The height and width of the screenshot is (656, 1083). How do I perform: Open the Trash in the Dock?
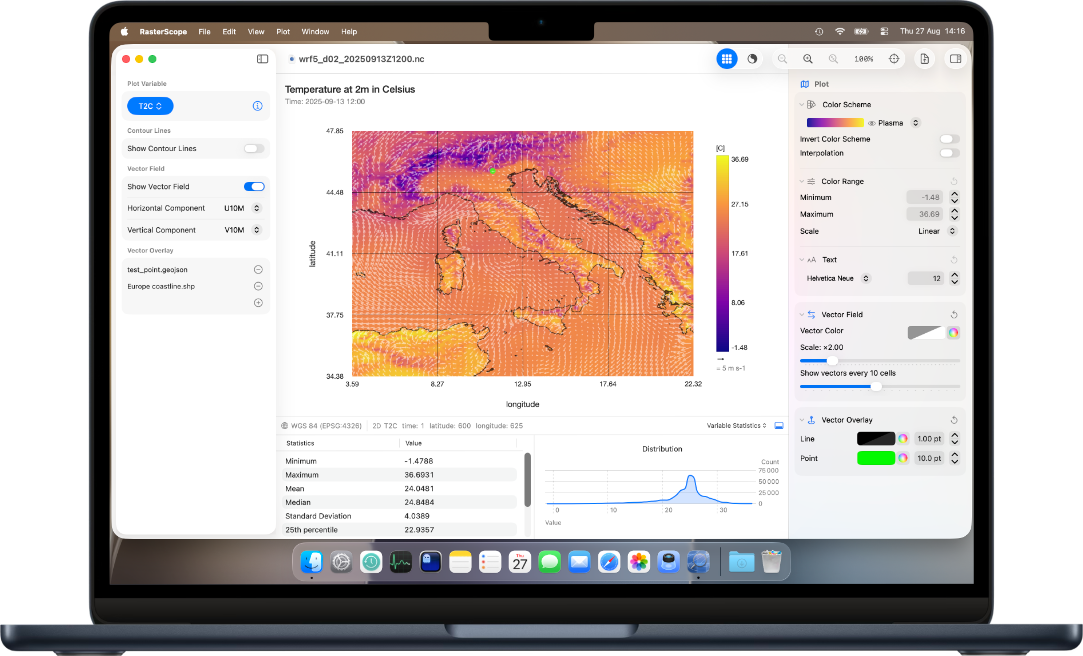[x=771, y=562]
